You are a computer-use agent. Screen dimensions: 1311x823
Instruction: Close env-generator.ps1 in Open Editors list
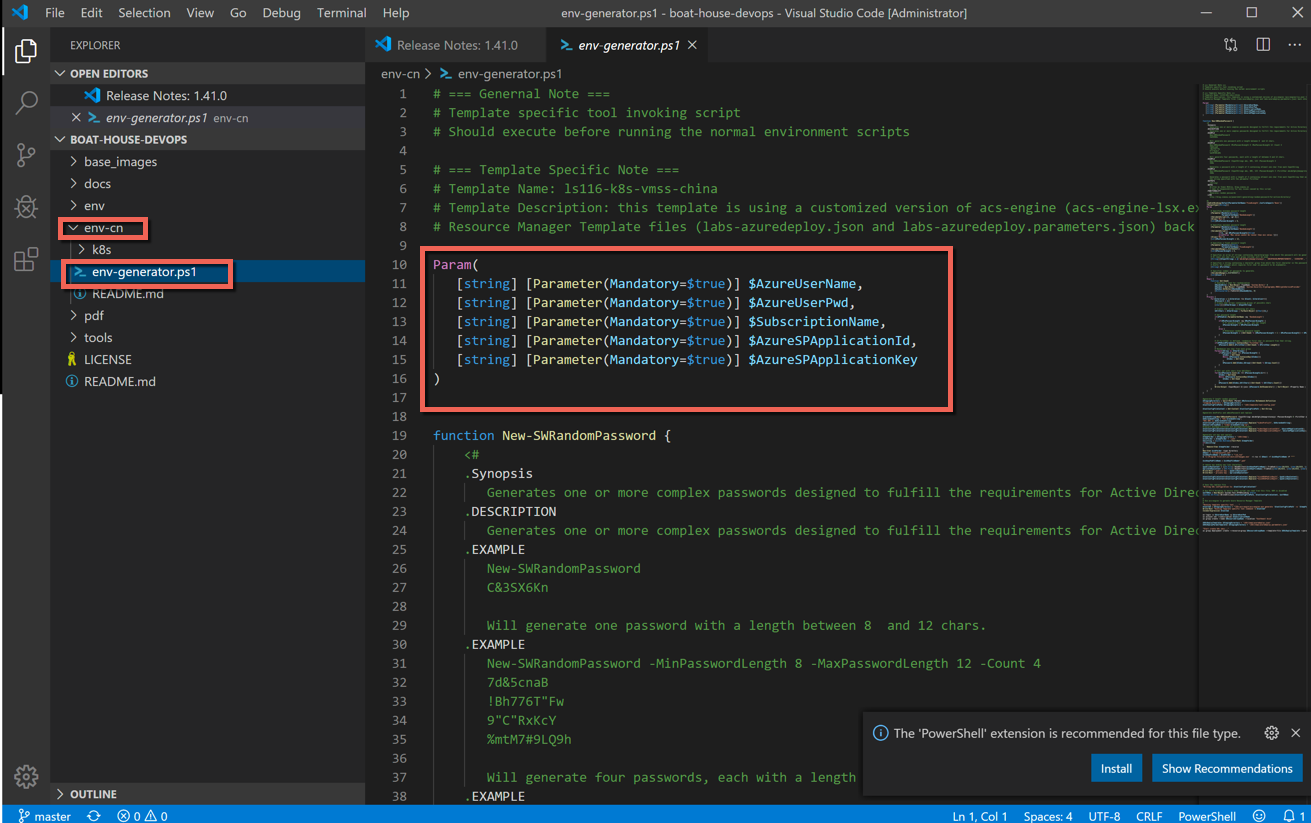tap(76, 117)
